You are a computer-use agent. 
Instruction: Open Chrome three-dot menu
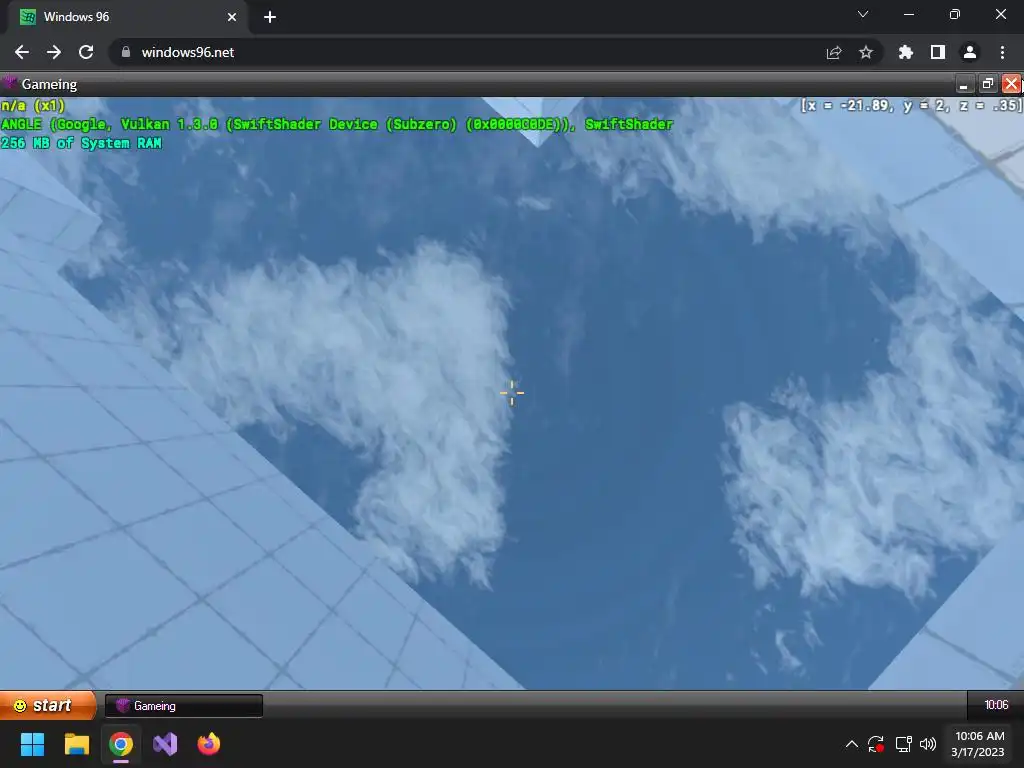pyautogui.click(x=1002, y=52)
